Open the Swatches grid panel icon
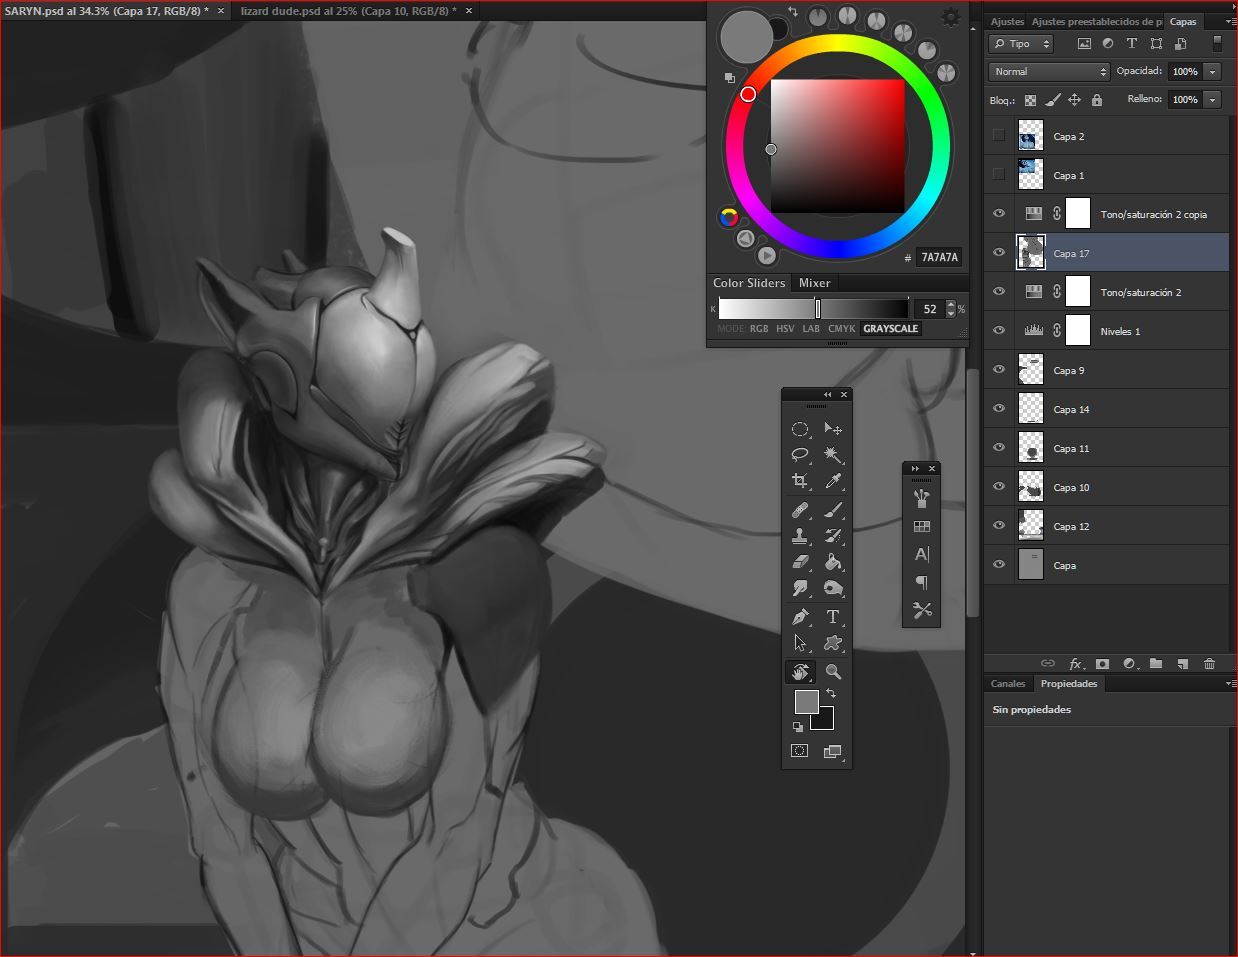 [x=922, y=526]
